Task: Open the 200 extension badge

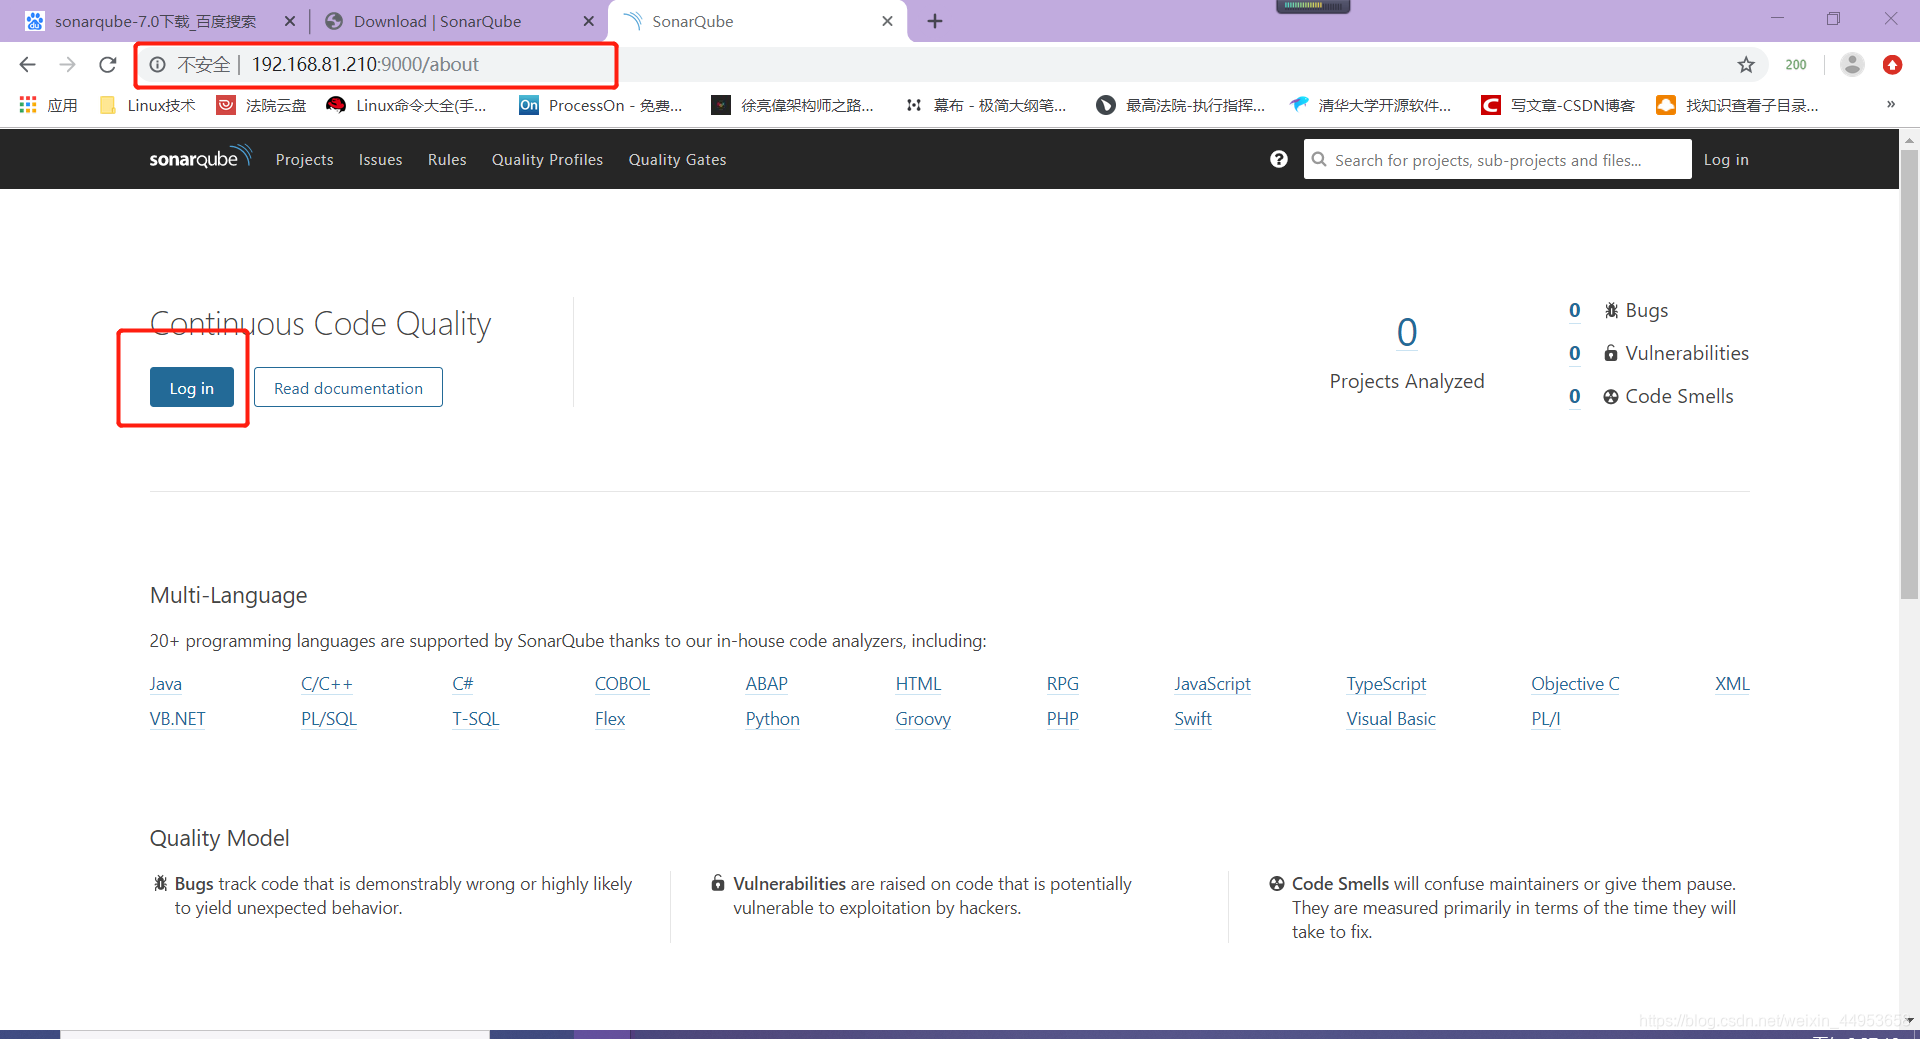Action: coord(1796,65)
